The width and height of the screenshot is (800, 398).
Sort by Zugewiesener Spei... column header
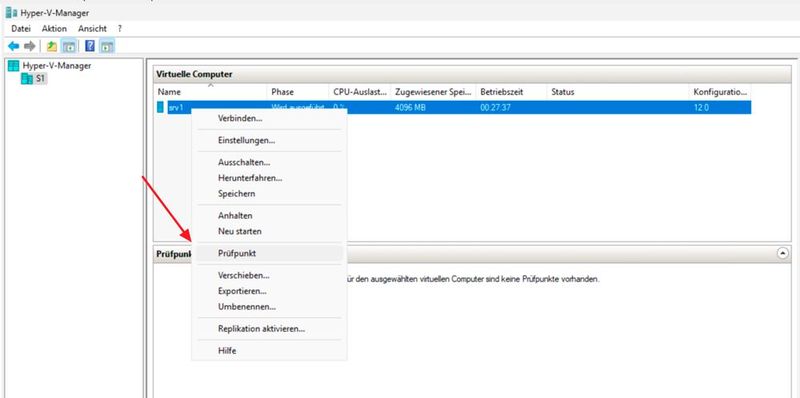[433, 92]
